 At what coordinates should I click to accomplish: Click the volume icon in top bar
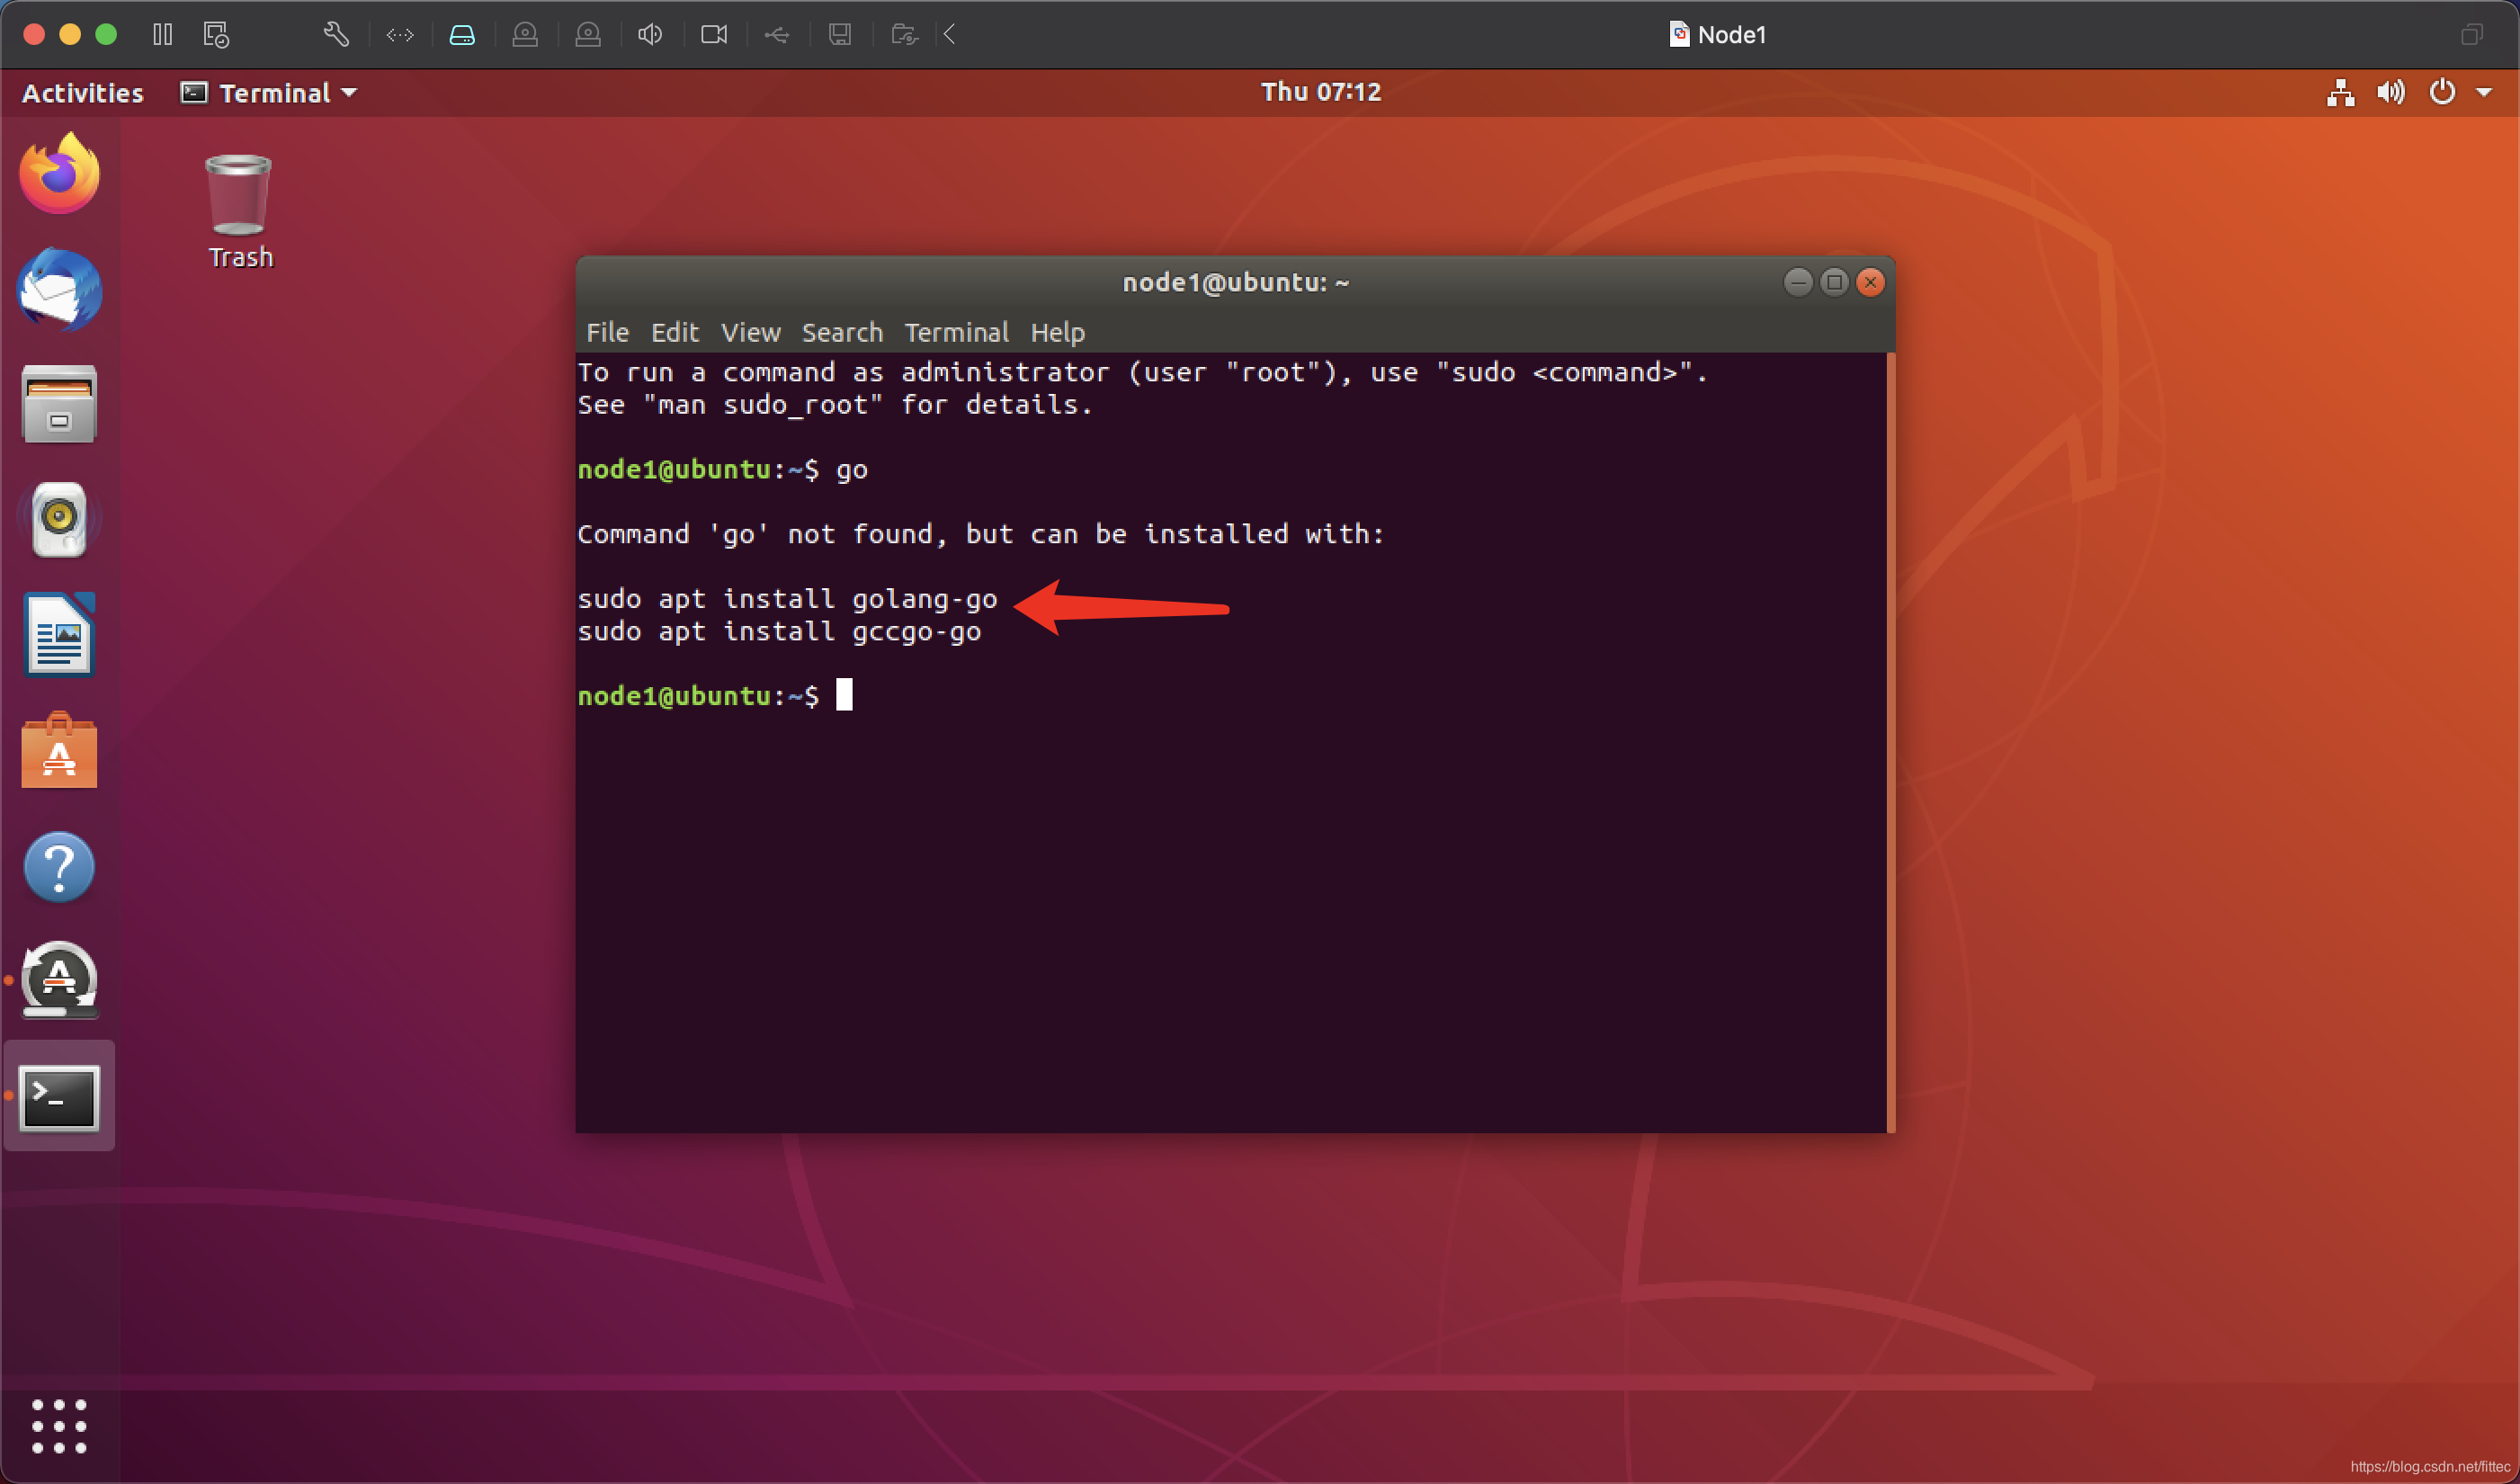(2391, 93)
